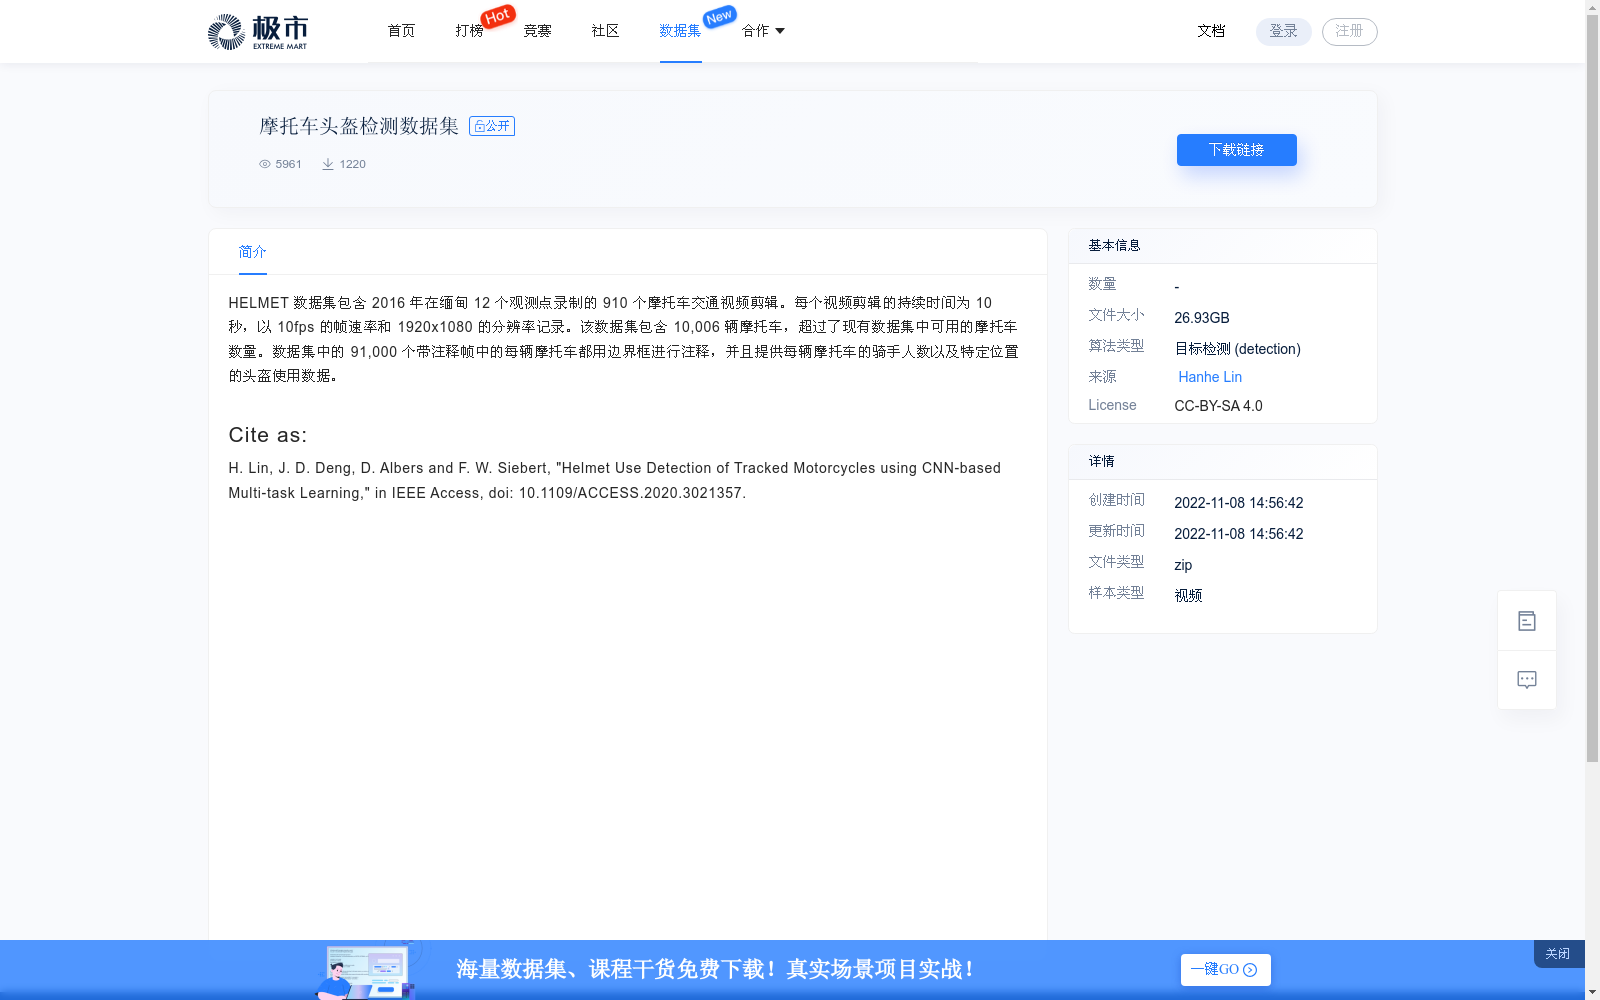Click the 5961 view count
This screenshot has height=1000, width=1600.
click(x=288, y=164)
